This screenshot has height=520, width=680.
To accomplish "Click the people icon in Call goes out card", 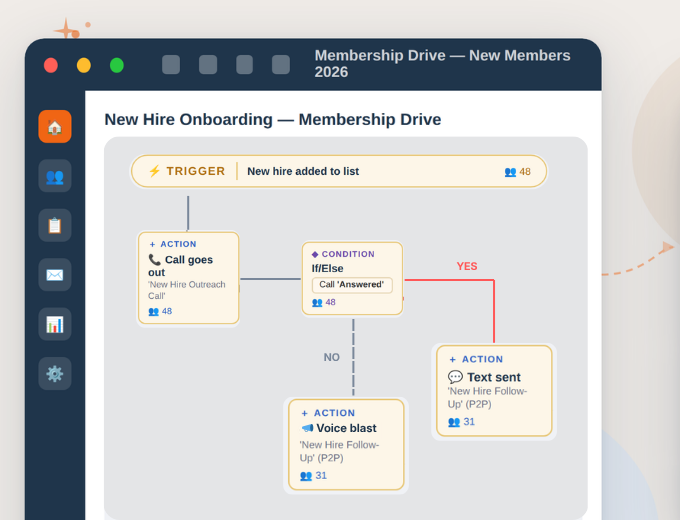I will pyautogui.click(x=154, y=311).
